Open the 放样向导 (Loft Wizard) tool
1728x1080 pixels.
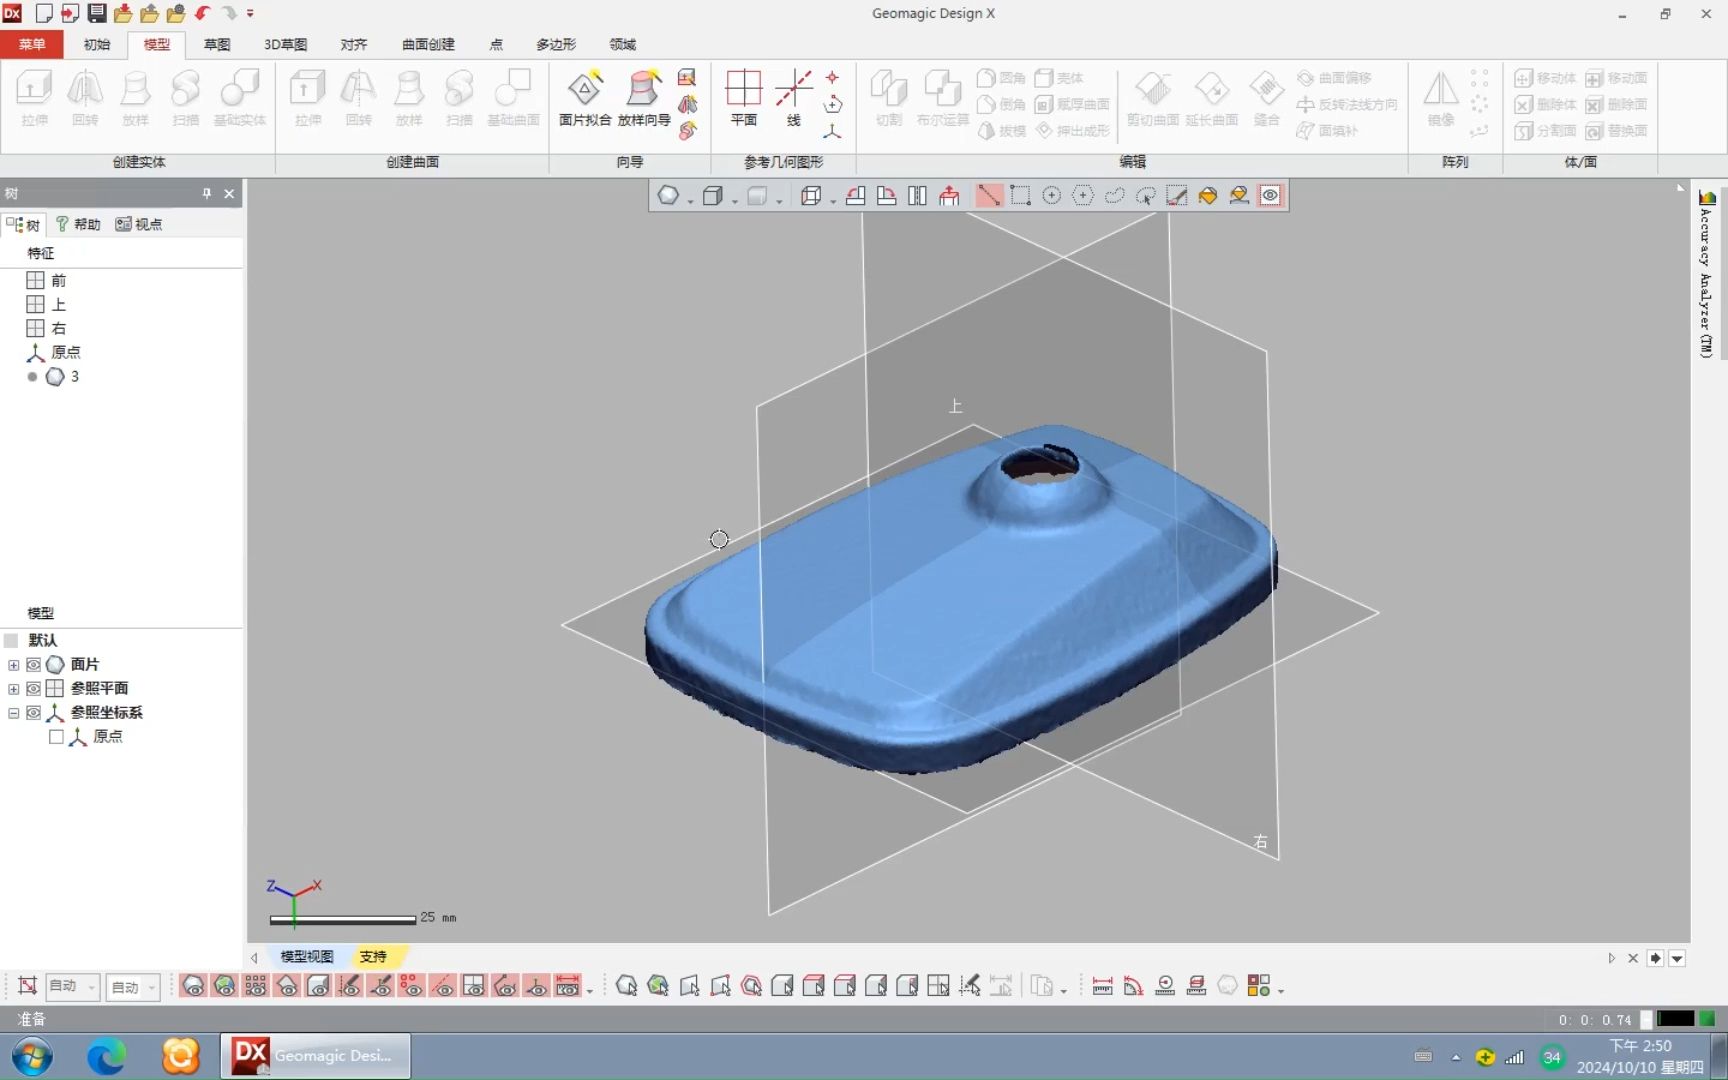(643, 100)
